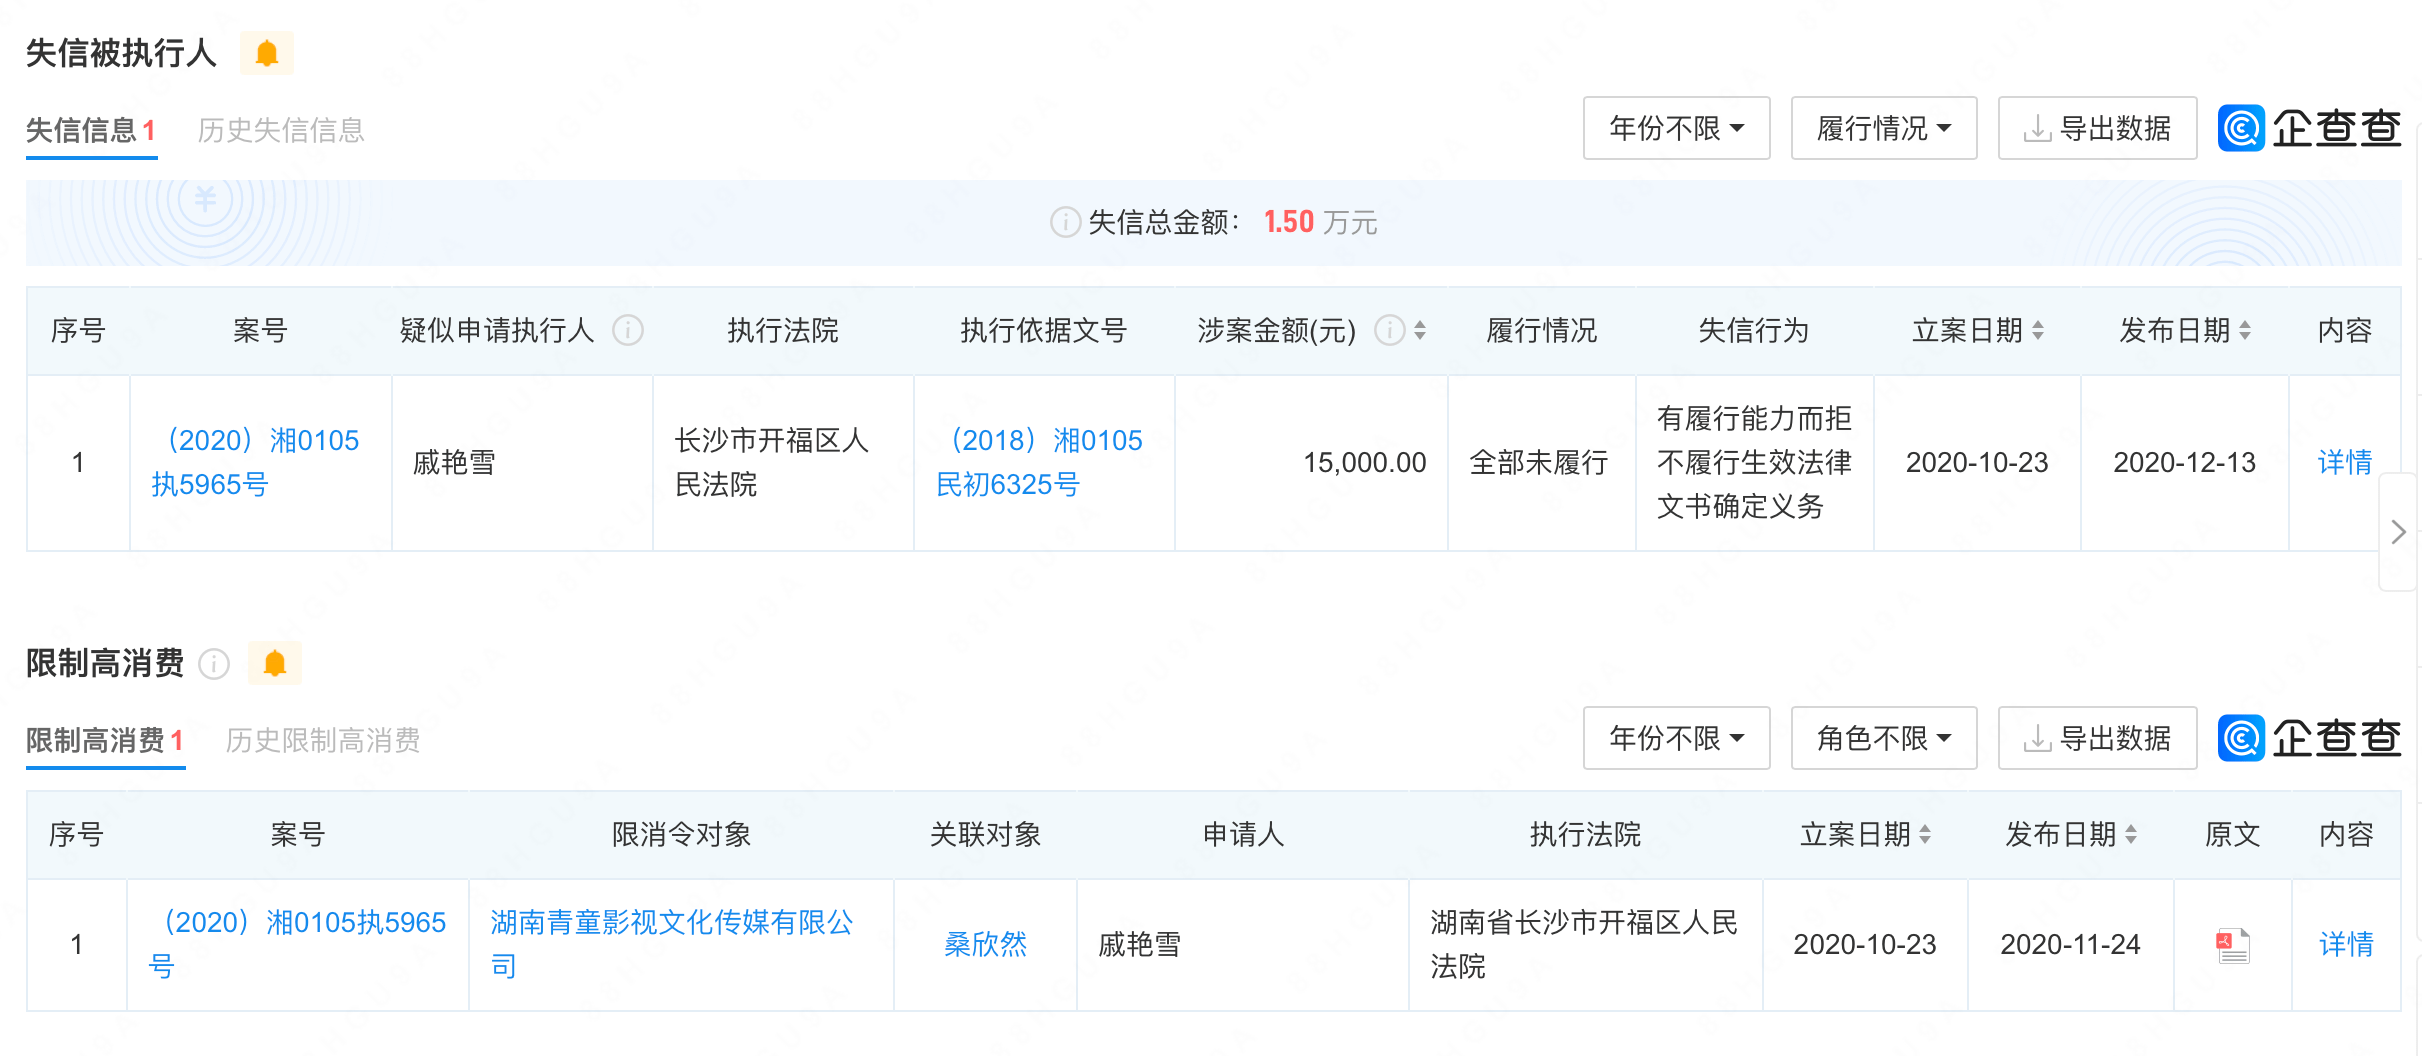Open 详情 link in 失信 table row
The image size is (2422, 1056).
[x=2345, y=462]
